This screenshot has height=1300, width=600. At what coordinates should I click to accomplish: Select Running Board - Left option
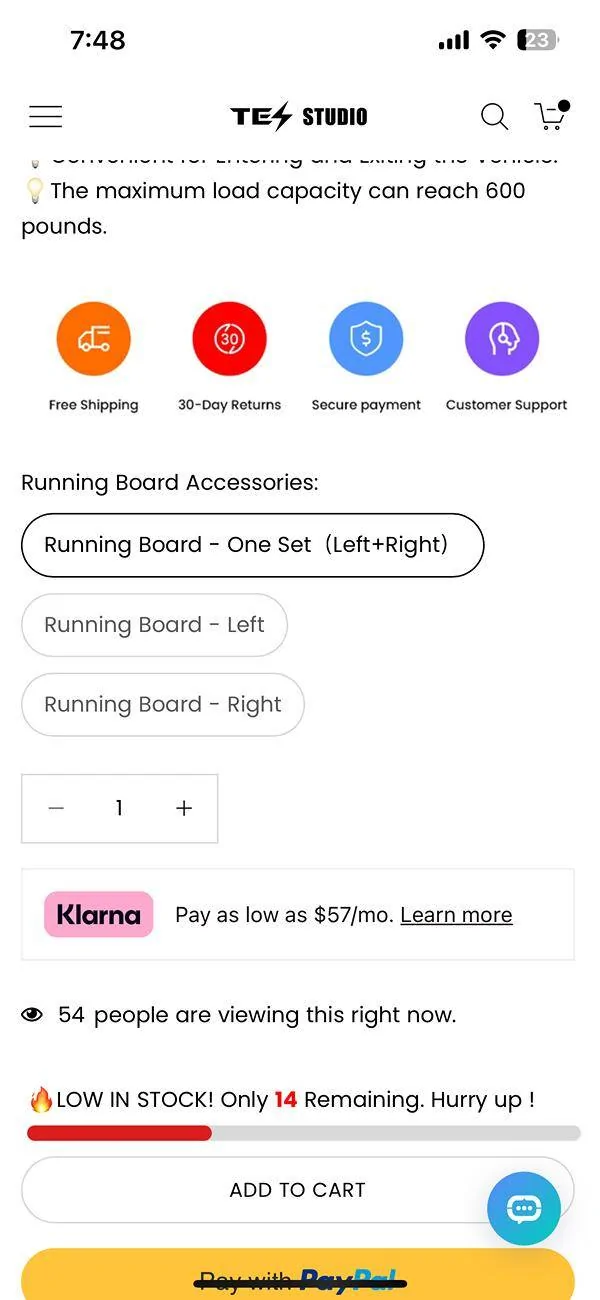pos(154,625)
